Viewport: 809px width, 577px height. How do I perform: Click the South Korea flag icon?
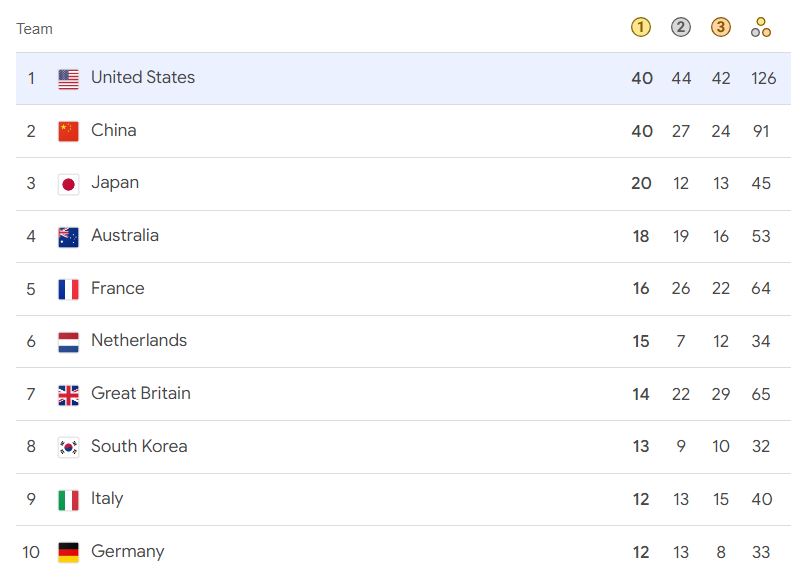(69, 447)
